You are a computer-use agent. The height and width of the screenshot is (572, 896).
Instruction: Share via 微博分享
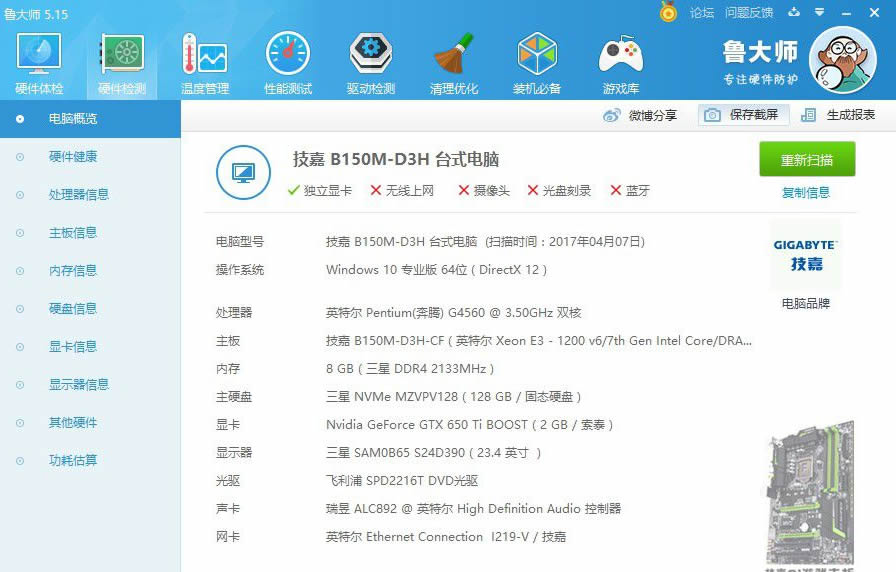click(x=640, y=115)
